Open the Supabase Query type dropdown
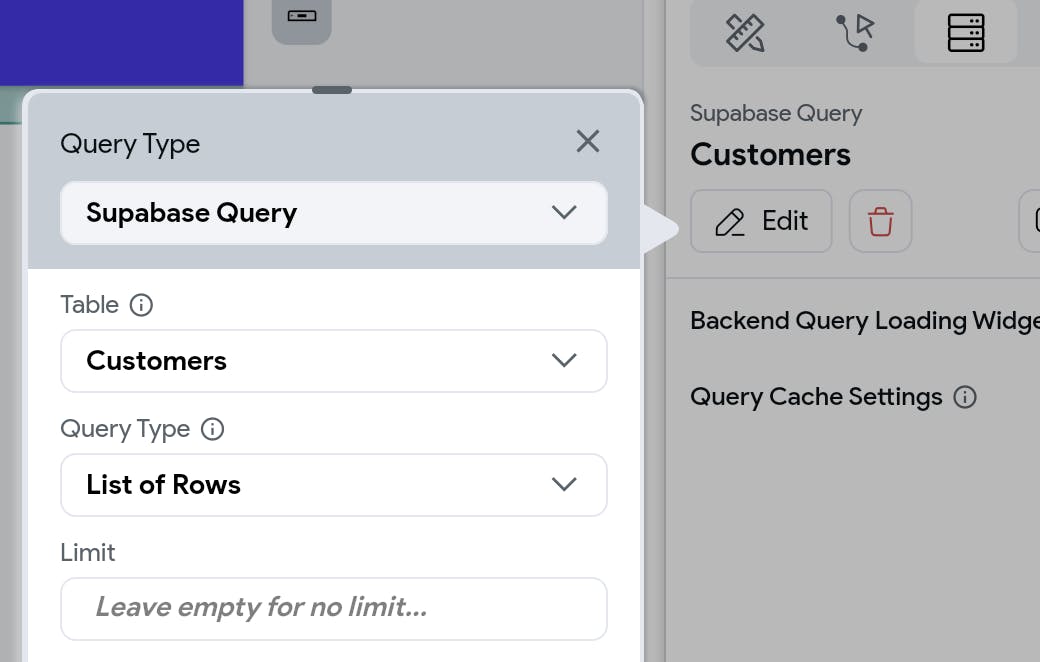This screenshot has height=662, width=1040. click(x=334, y=213)
